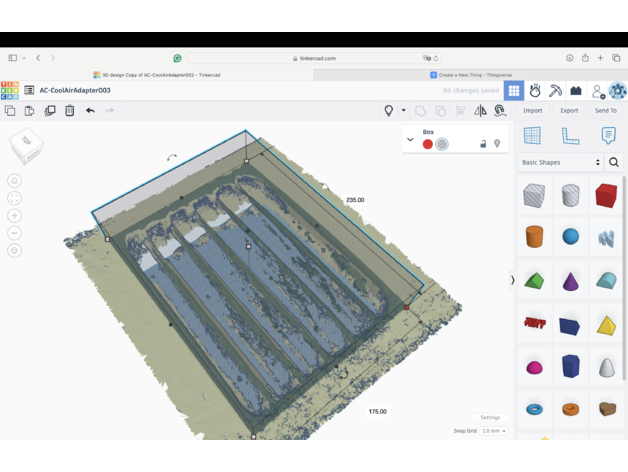Screen dimensions: 628x472
Task: Open the Notes tool
Action: [x=608, y=135]
